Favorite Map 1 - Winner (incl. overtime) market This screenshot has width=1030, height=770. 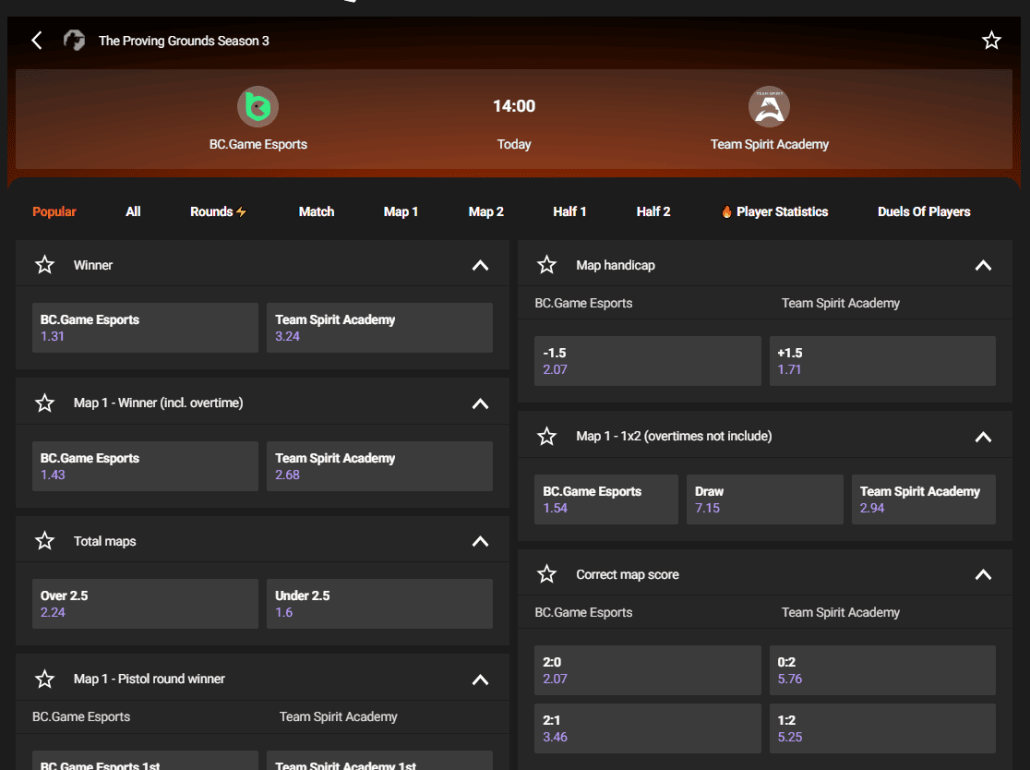45,403
